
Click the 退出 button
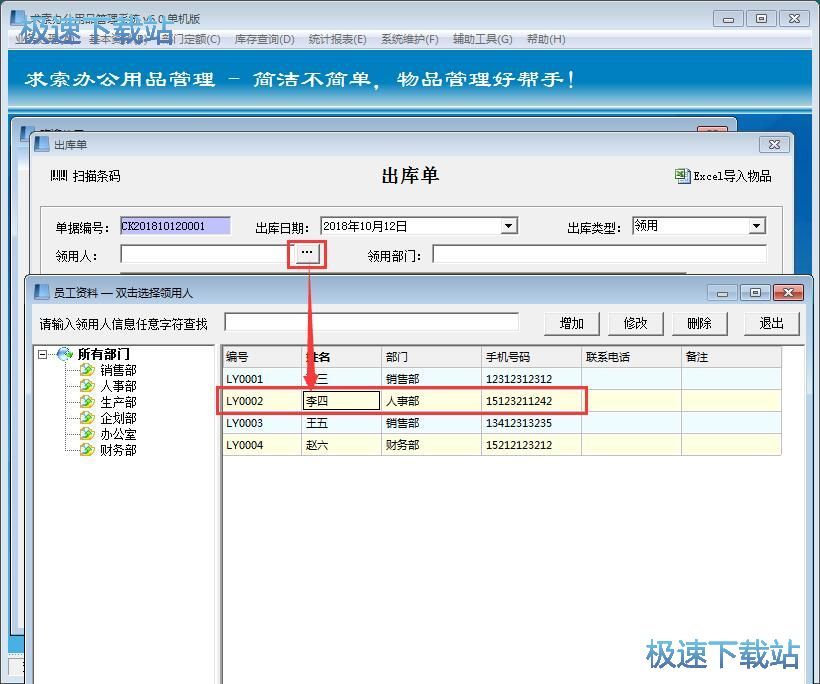(771, 324)
